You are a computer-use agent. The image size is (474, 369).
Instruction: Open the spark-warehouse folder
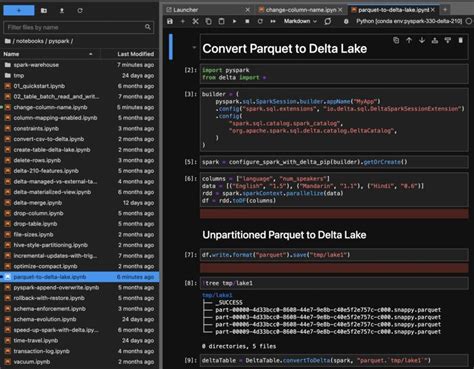click(36, 65)
